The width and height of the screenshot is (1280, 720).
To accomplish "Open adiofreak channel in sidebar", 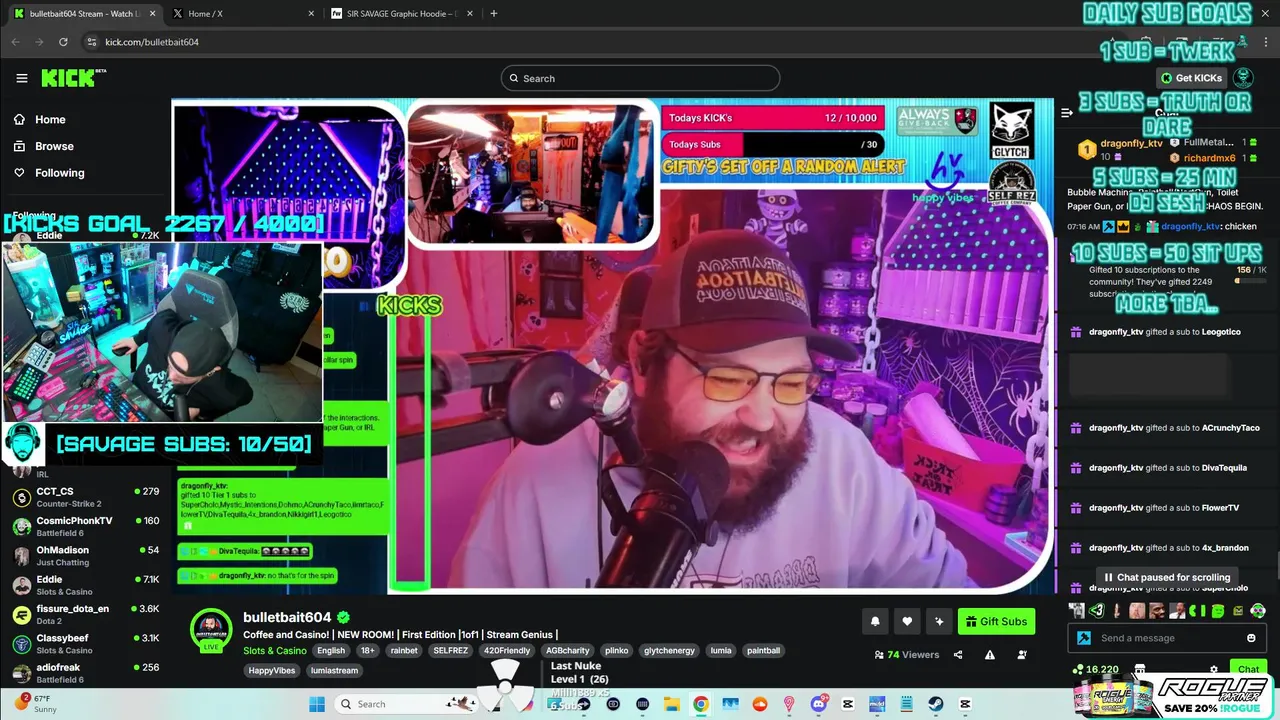I will click(x=85, y=672).
